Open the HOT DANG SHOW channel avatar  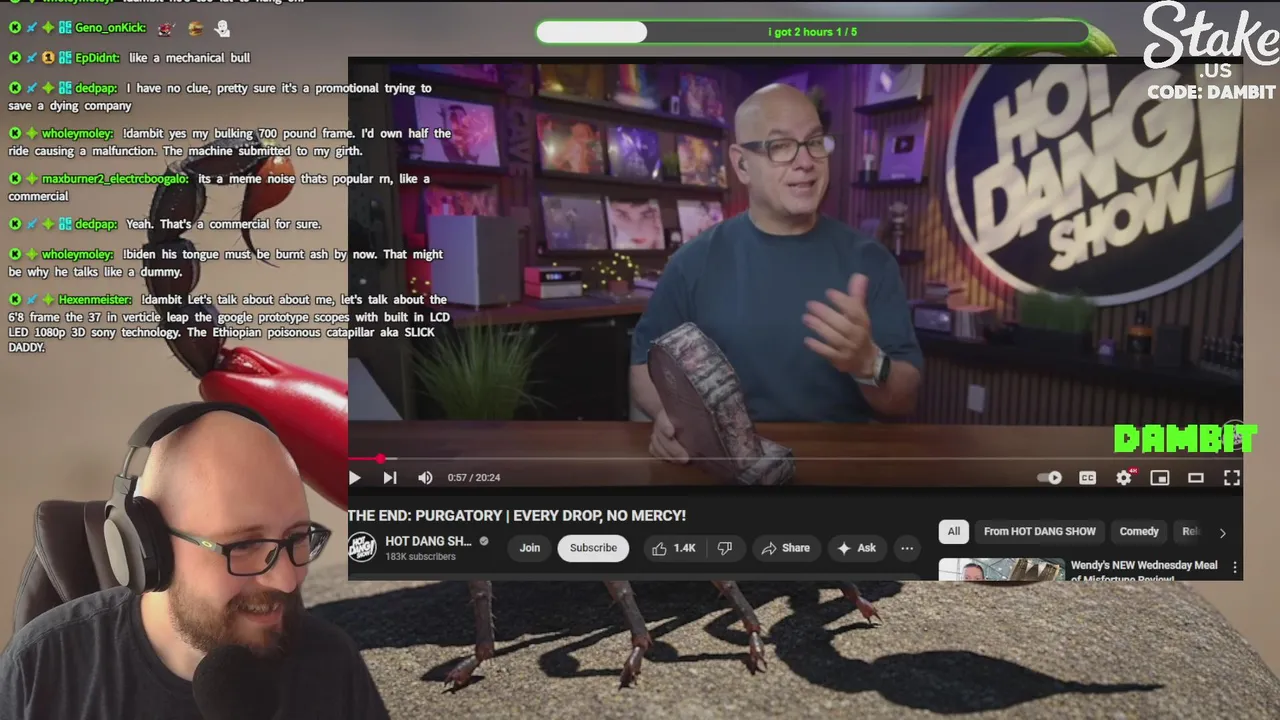pos(362,547)
